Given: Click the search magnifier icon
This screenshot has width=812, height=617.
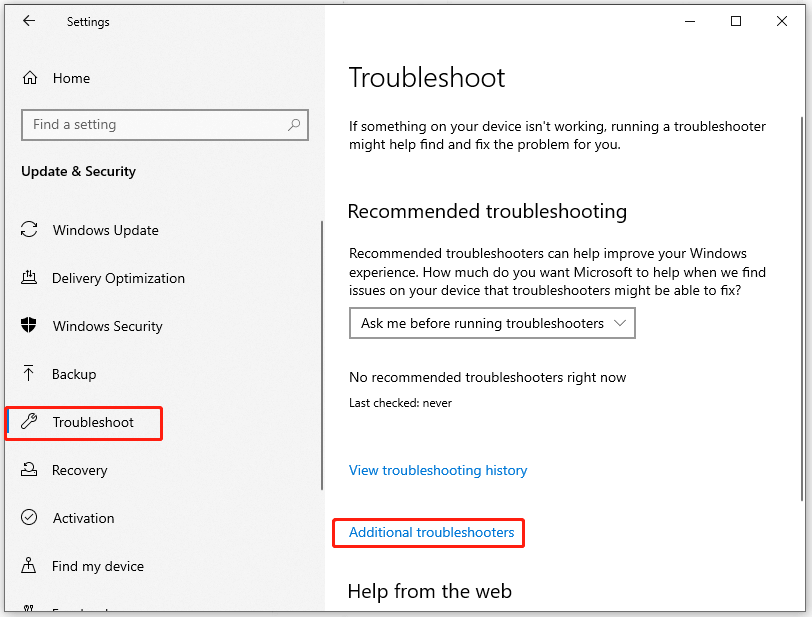Looking at the screenshot, I should 294,125.
